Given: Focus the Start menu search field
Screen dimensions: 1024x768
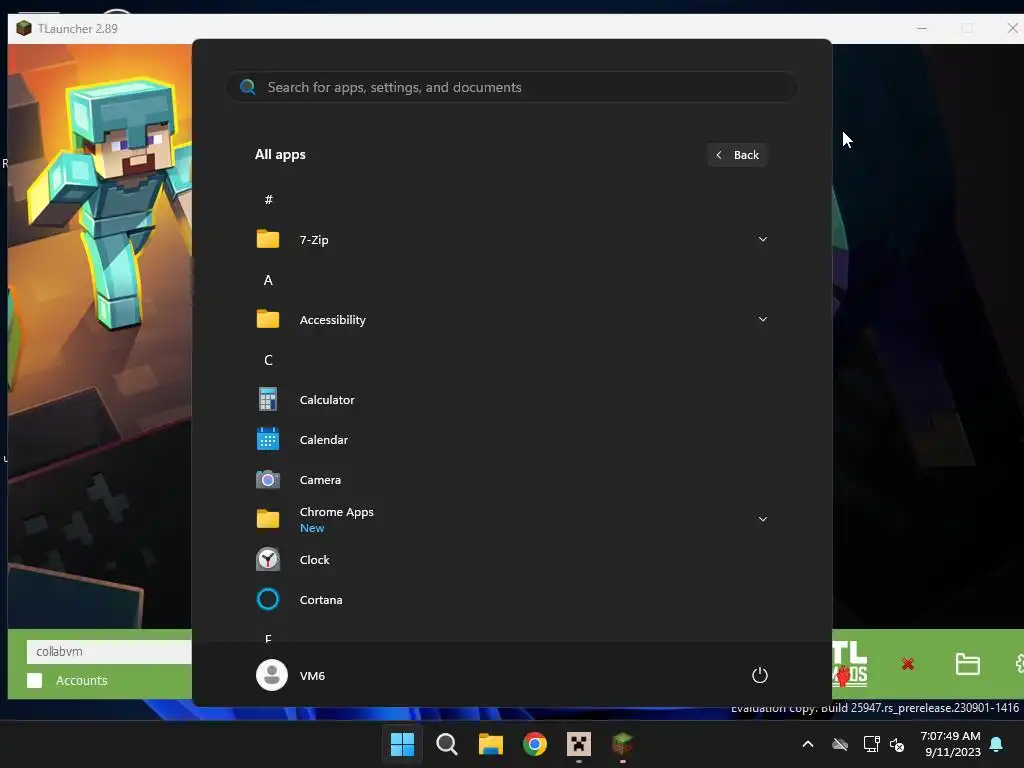Looking at the screenshot, I should (511, 87).
